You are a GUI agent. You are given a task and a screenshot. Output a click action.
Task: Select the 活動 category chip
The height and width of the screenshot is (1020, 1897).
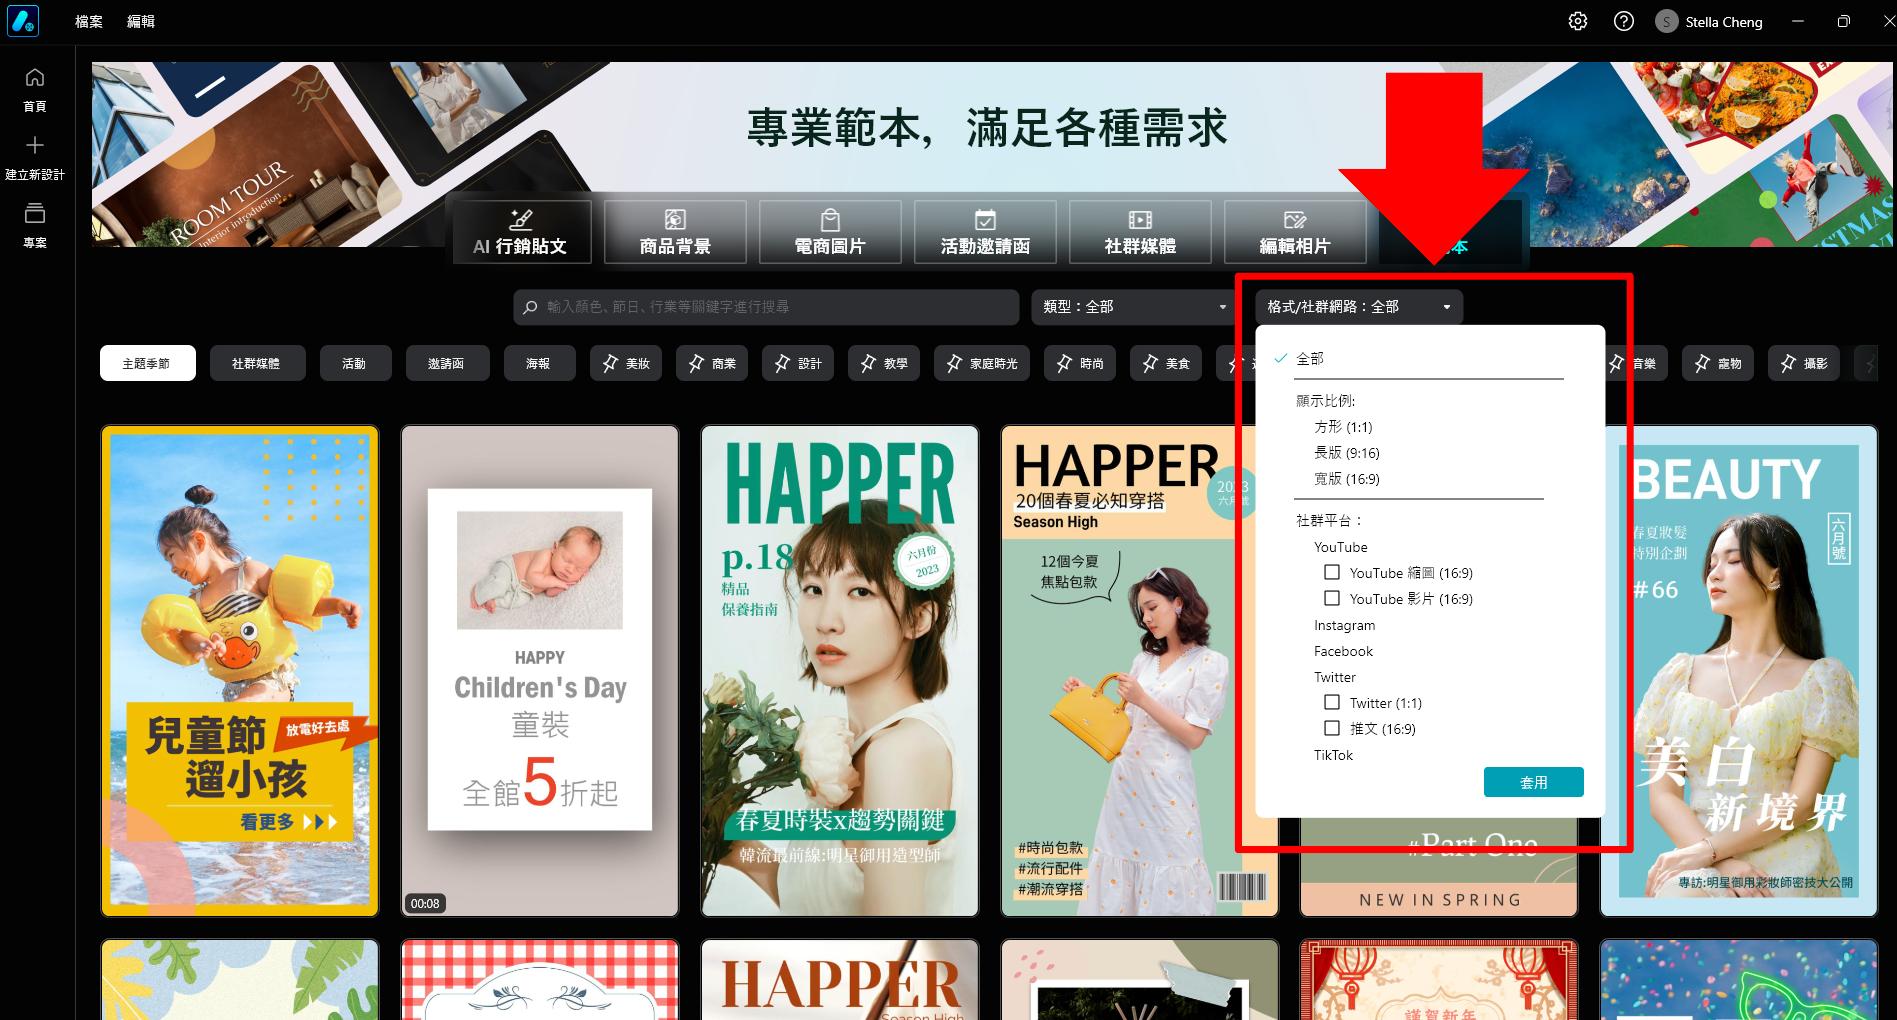click(355, 363)
